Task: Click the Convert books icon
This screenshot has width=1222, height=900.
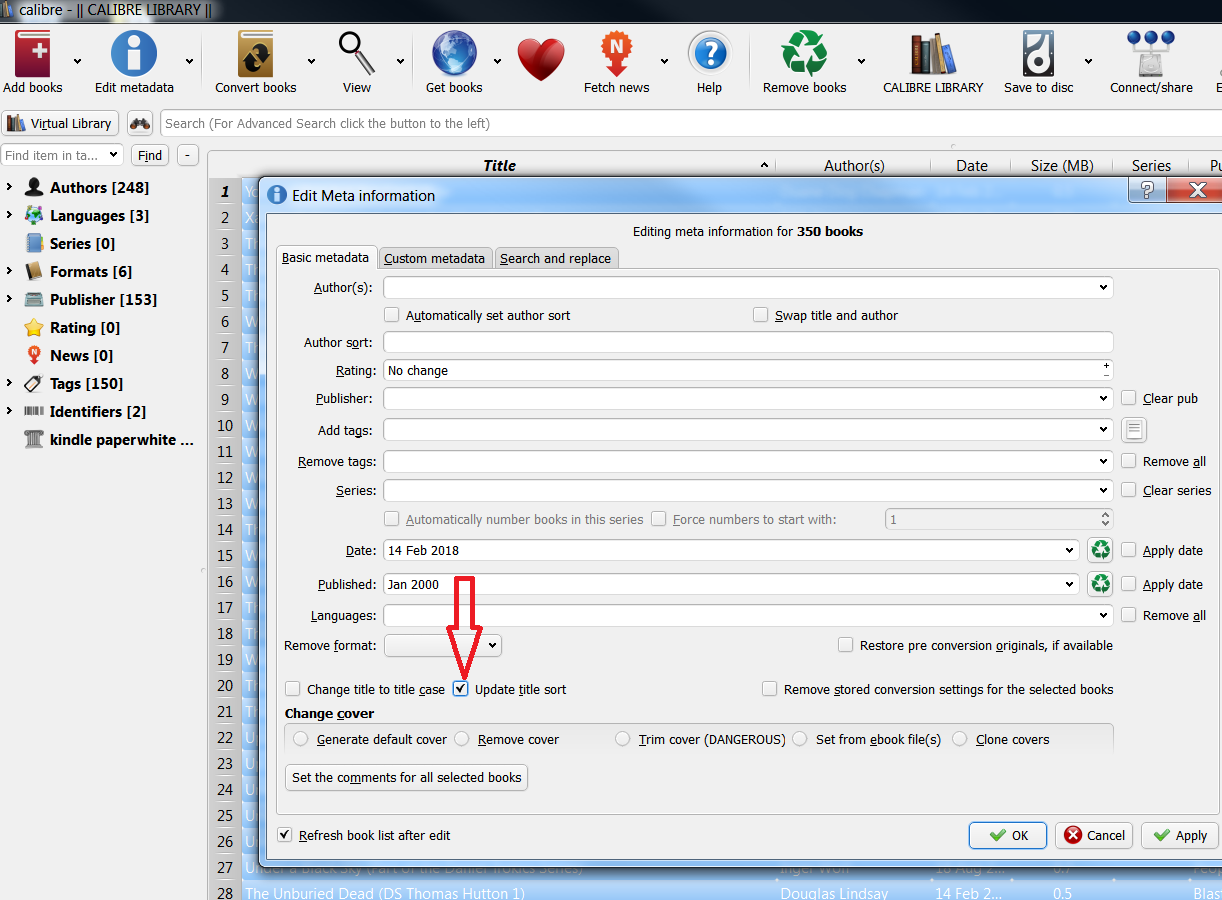Action: click(256, 53)
